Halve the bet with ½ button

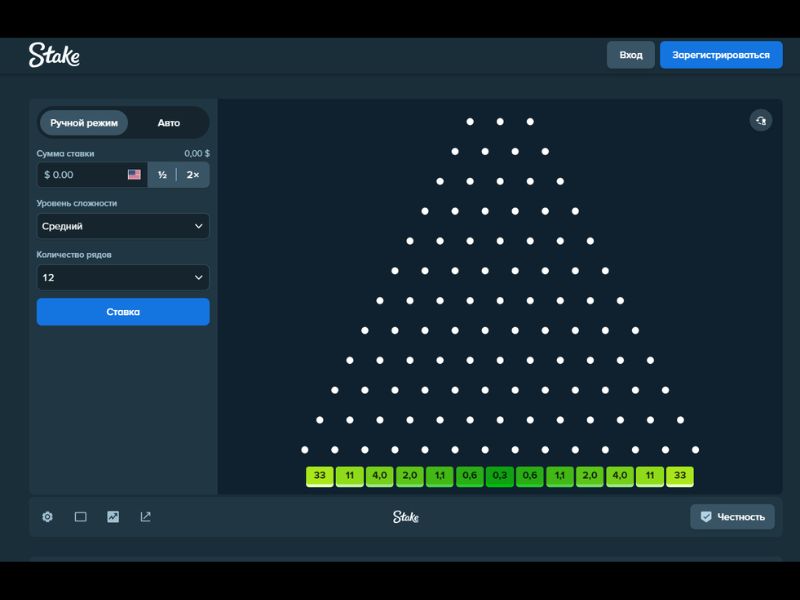(162, 175)
